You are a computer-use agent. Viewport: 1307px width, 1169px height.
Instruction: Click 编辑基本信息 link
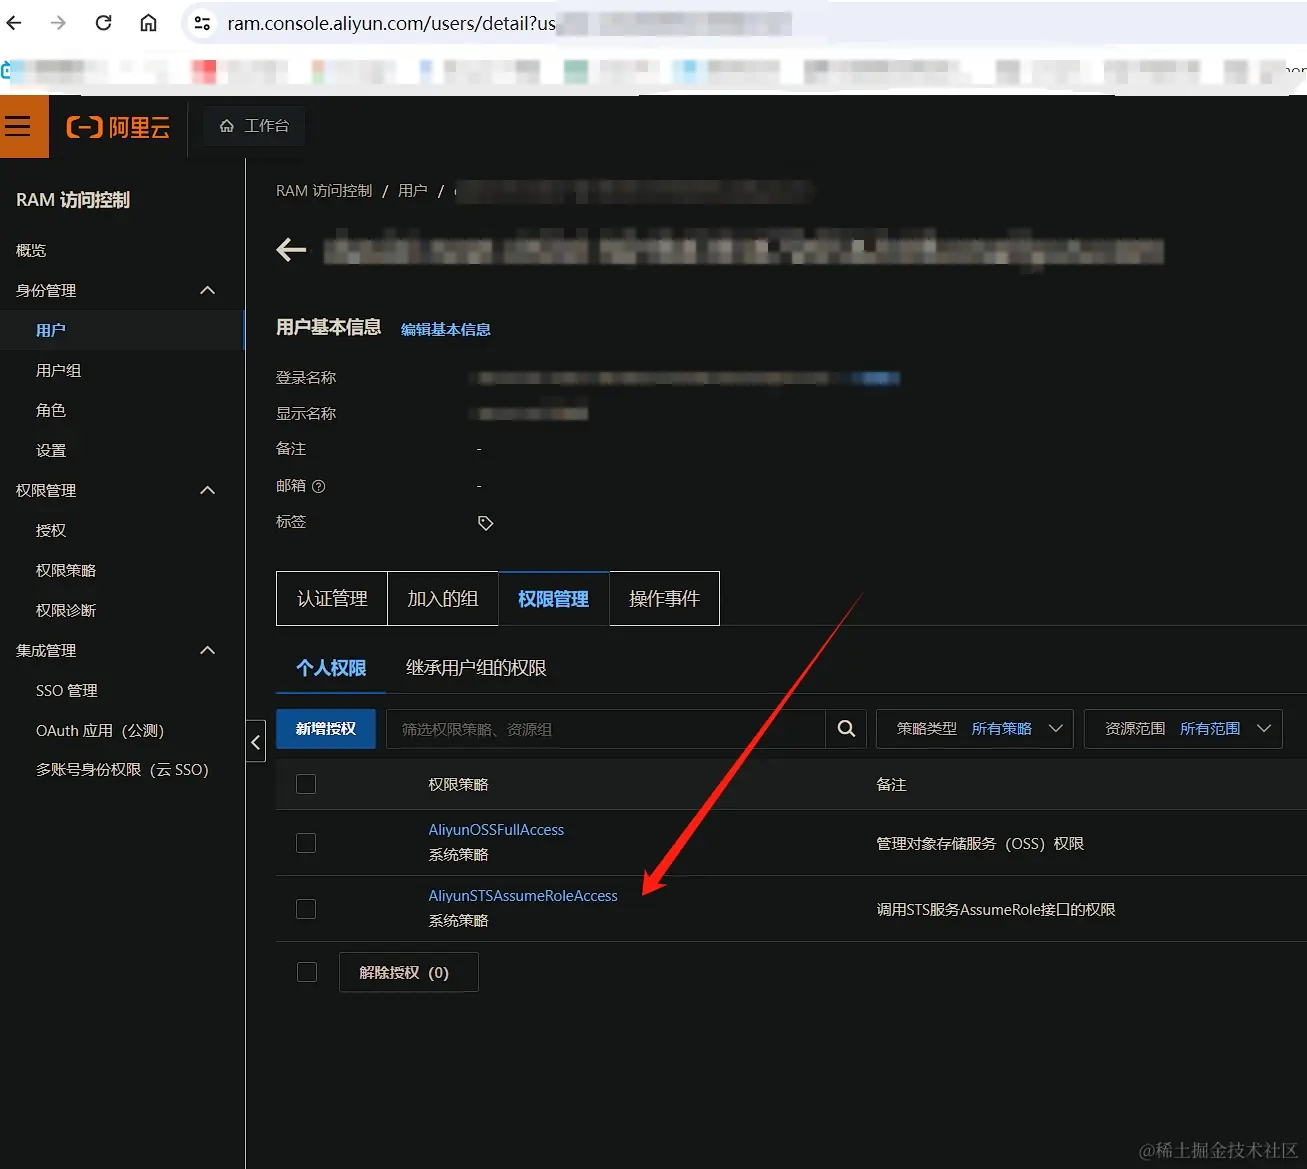446,329
